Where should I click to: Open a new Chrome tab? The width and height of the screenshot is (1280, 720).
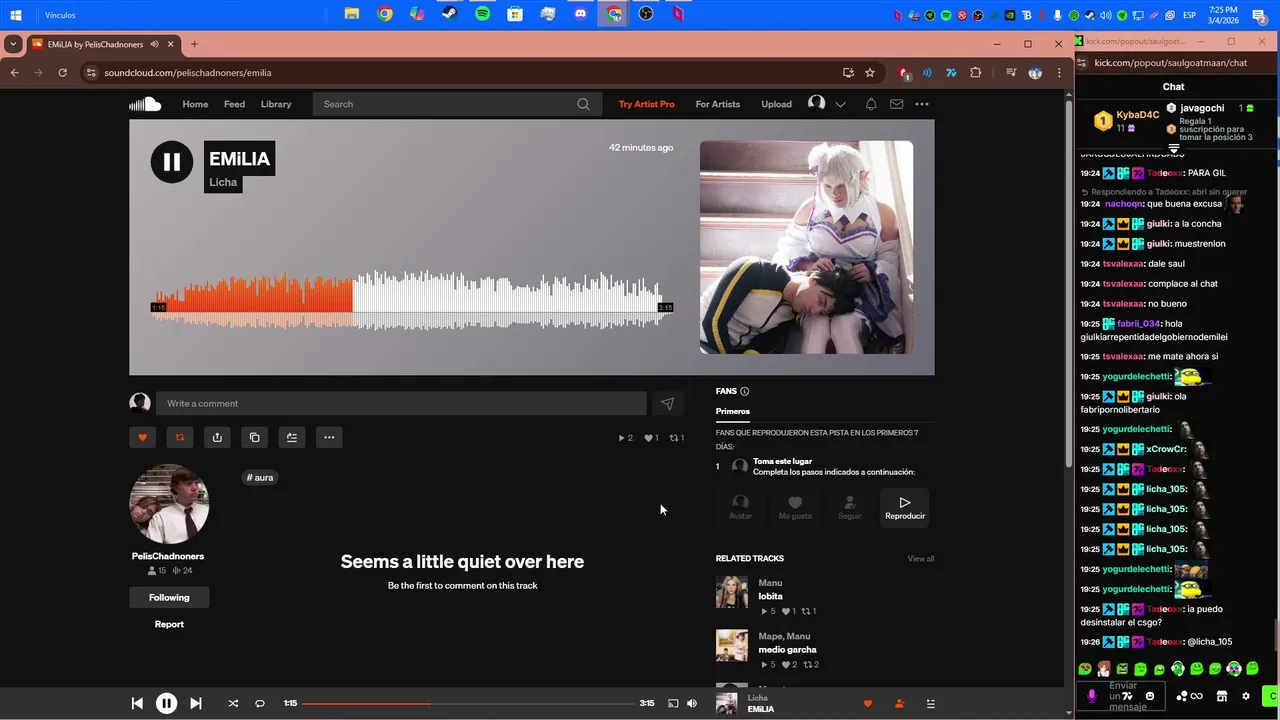[194, 44]
